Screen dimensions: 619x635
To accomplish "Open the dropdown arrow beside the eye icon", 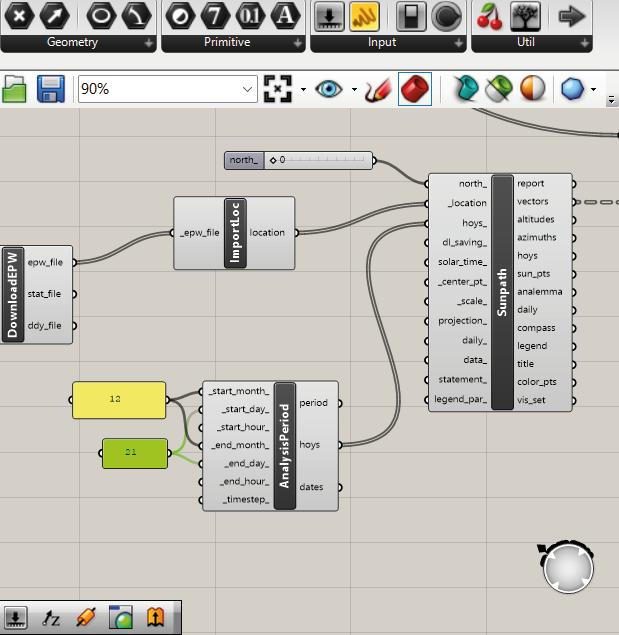I will 354,89.
